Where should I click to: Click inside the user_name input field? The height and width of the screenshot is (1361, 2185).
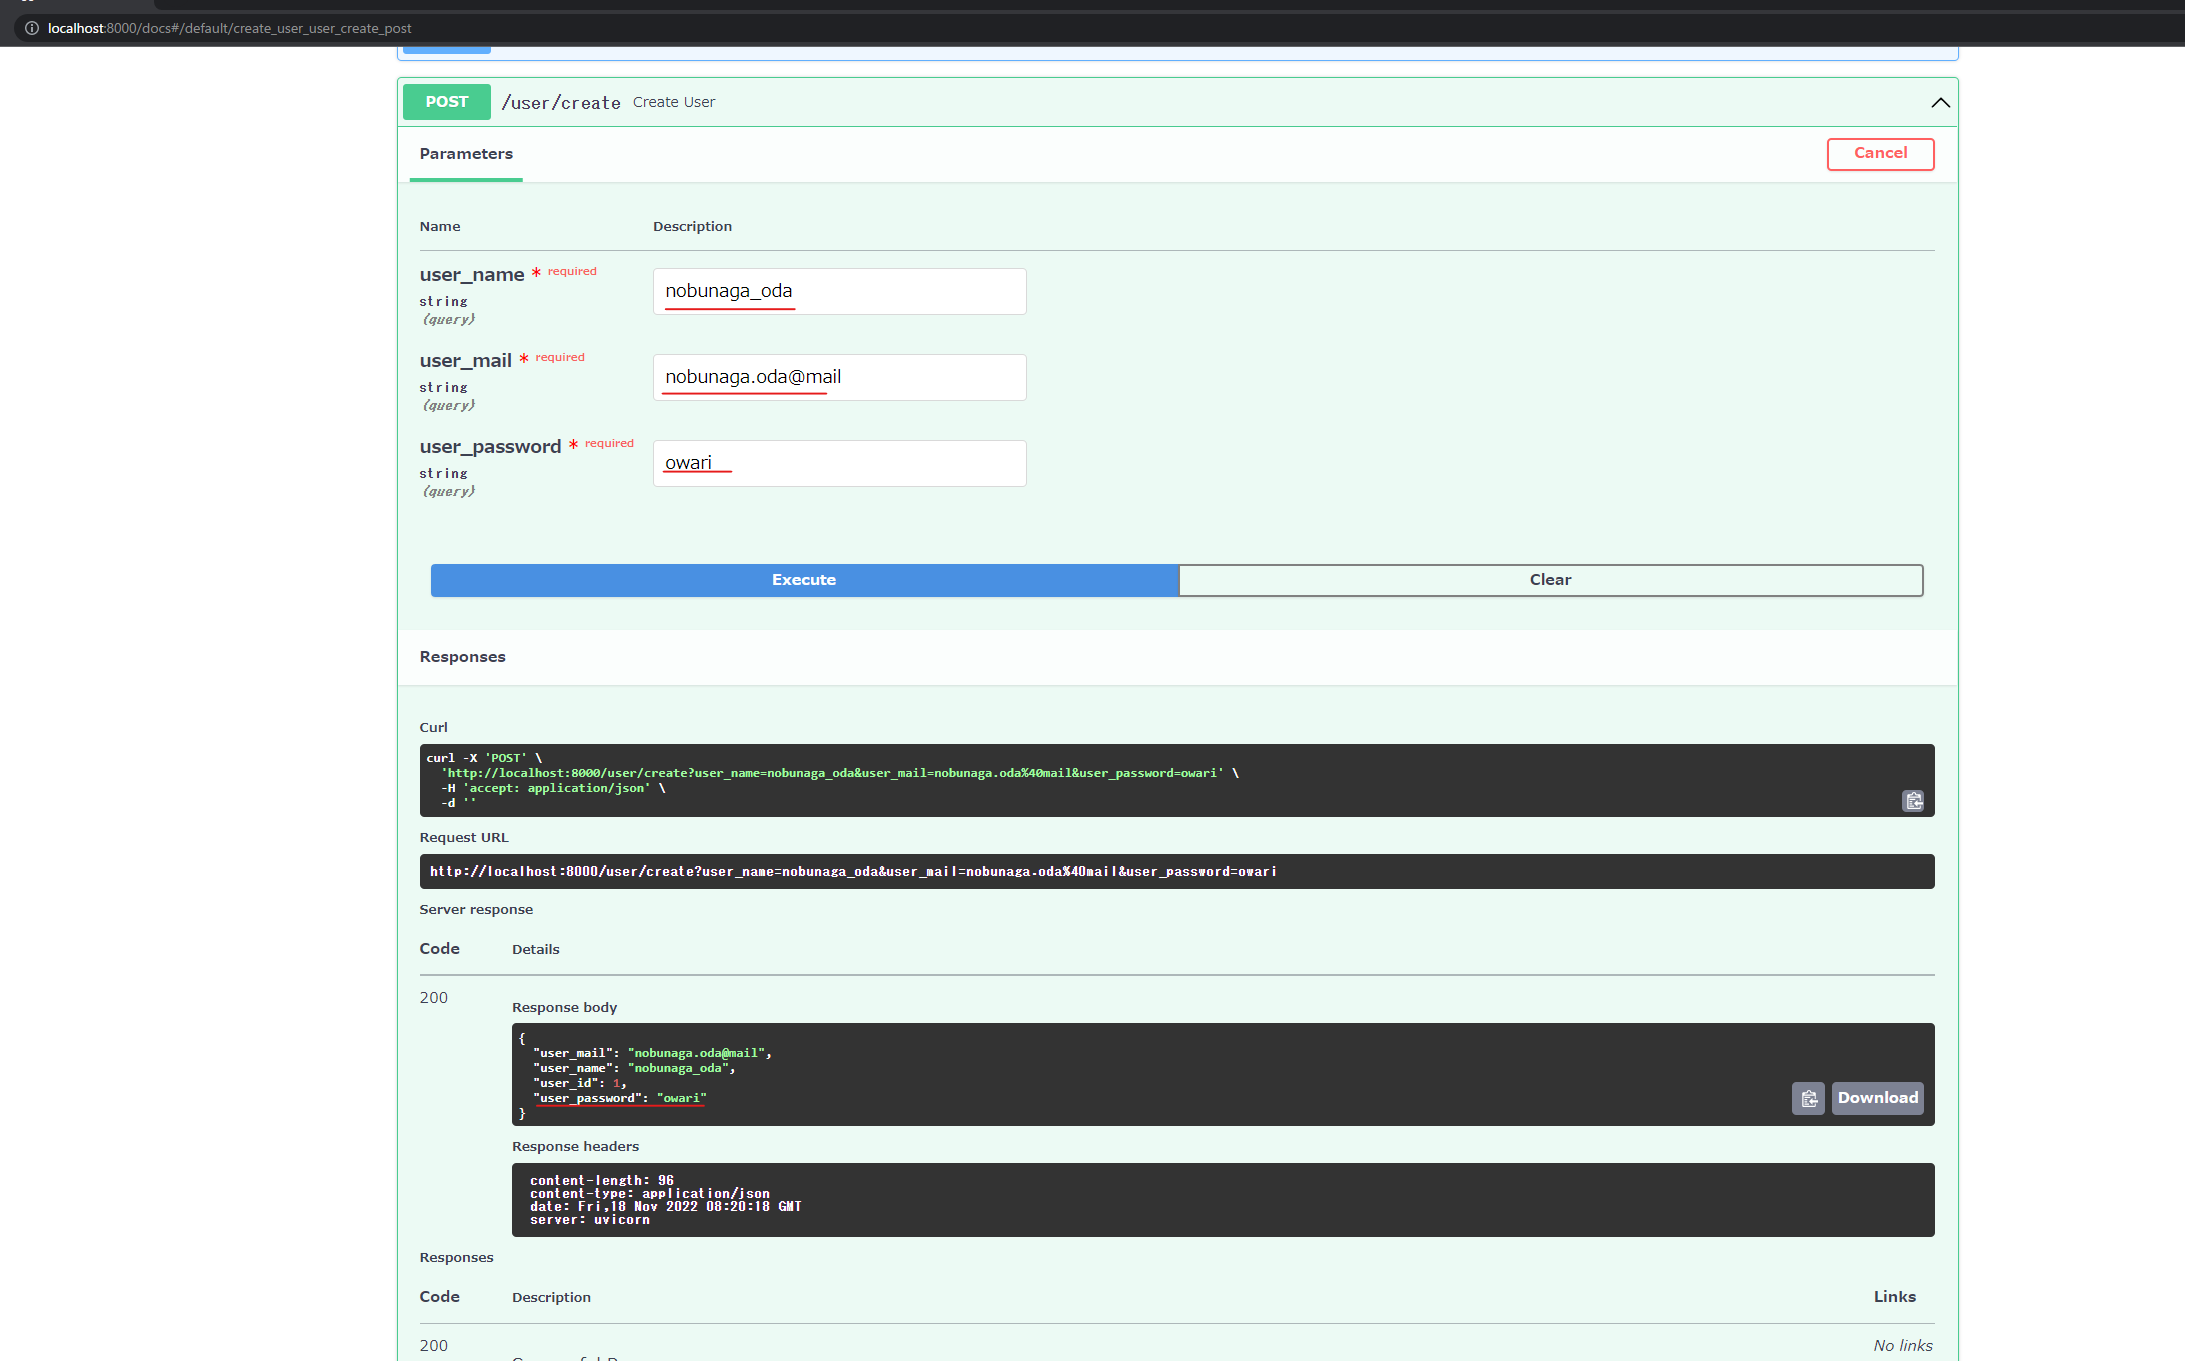click(x=840, y=291)
